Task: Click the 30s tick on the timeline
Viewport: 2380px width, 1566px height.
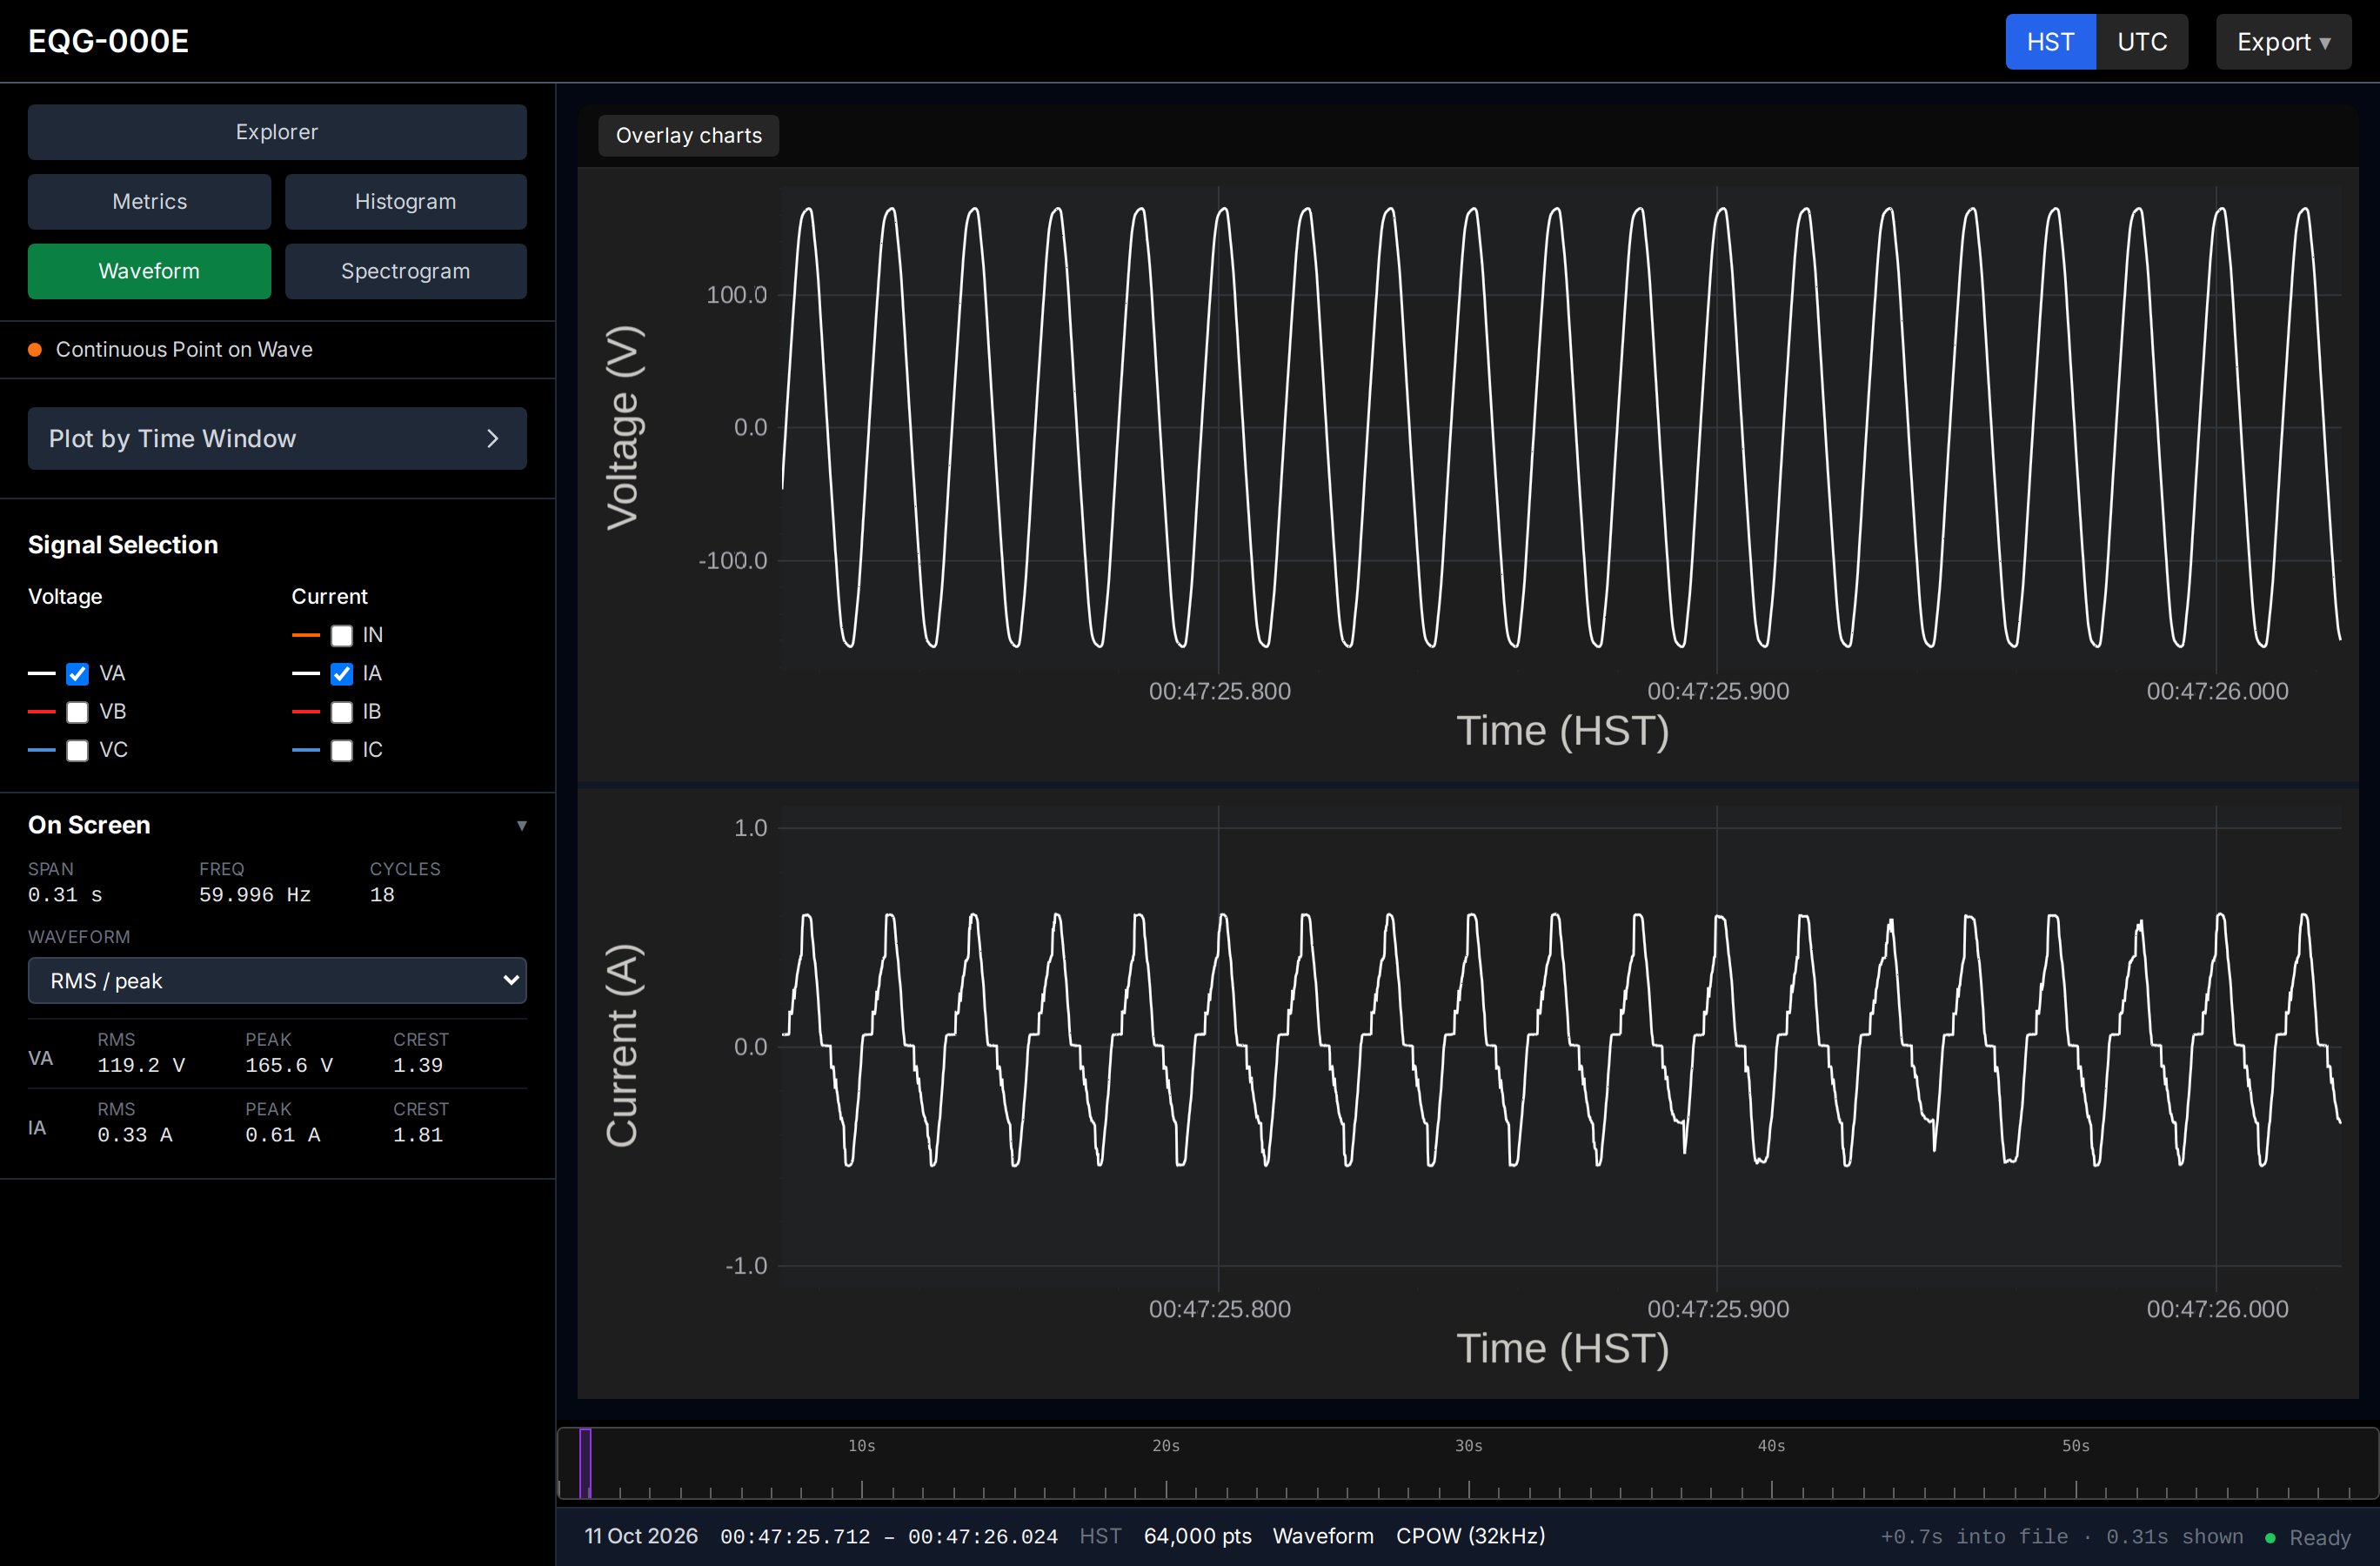Action: point(1468,1446)
